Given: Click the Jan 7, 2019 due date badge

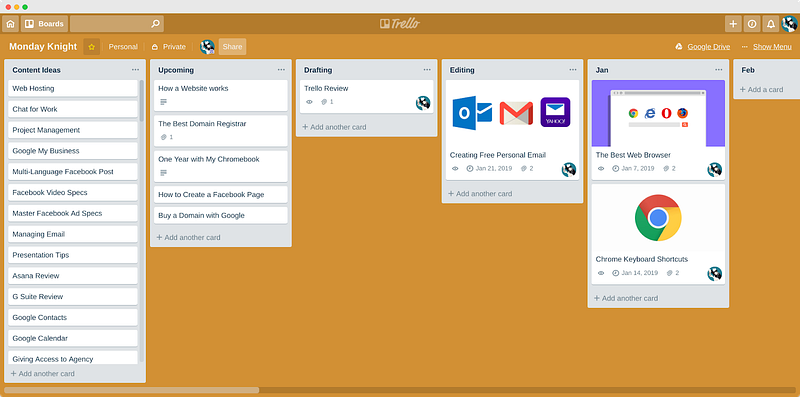Looking at the screenshot, I should click(633, 168).
